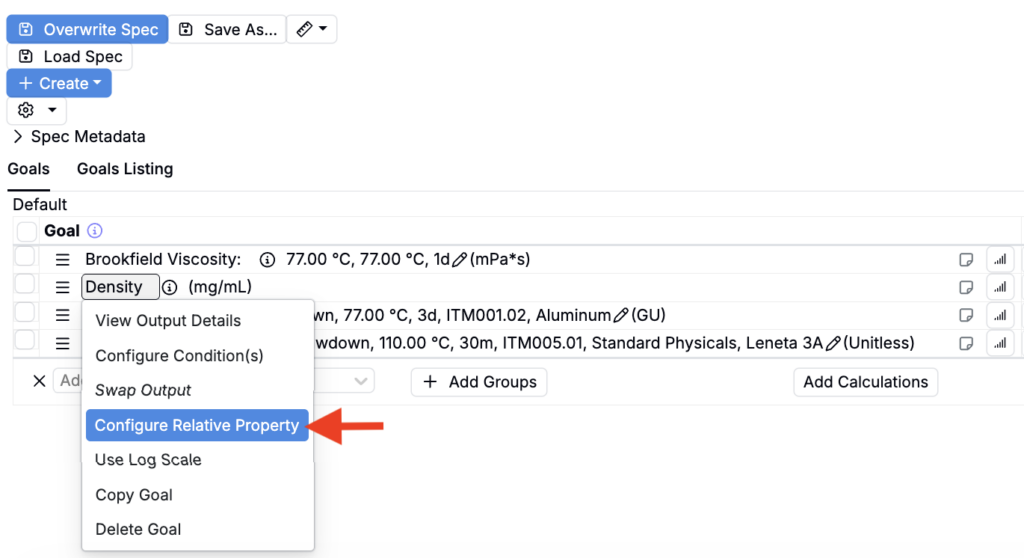Open chart icon for Brookfield Viscosity row
1024x558 pixels.
click(x=1000, y=260)
